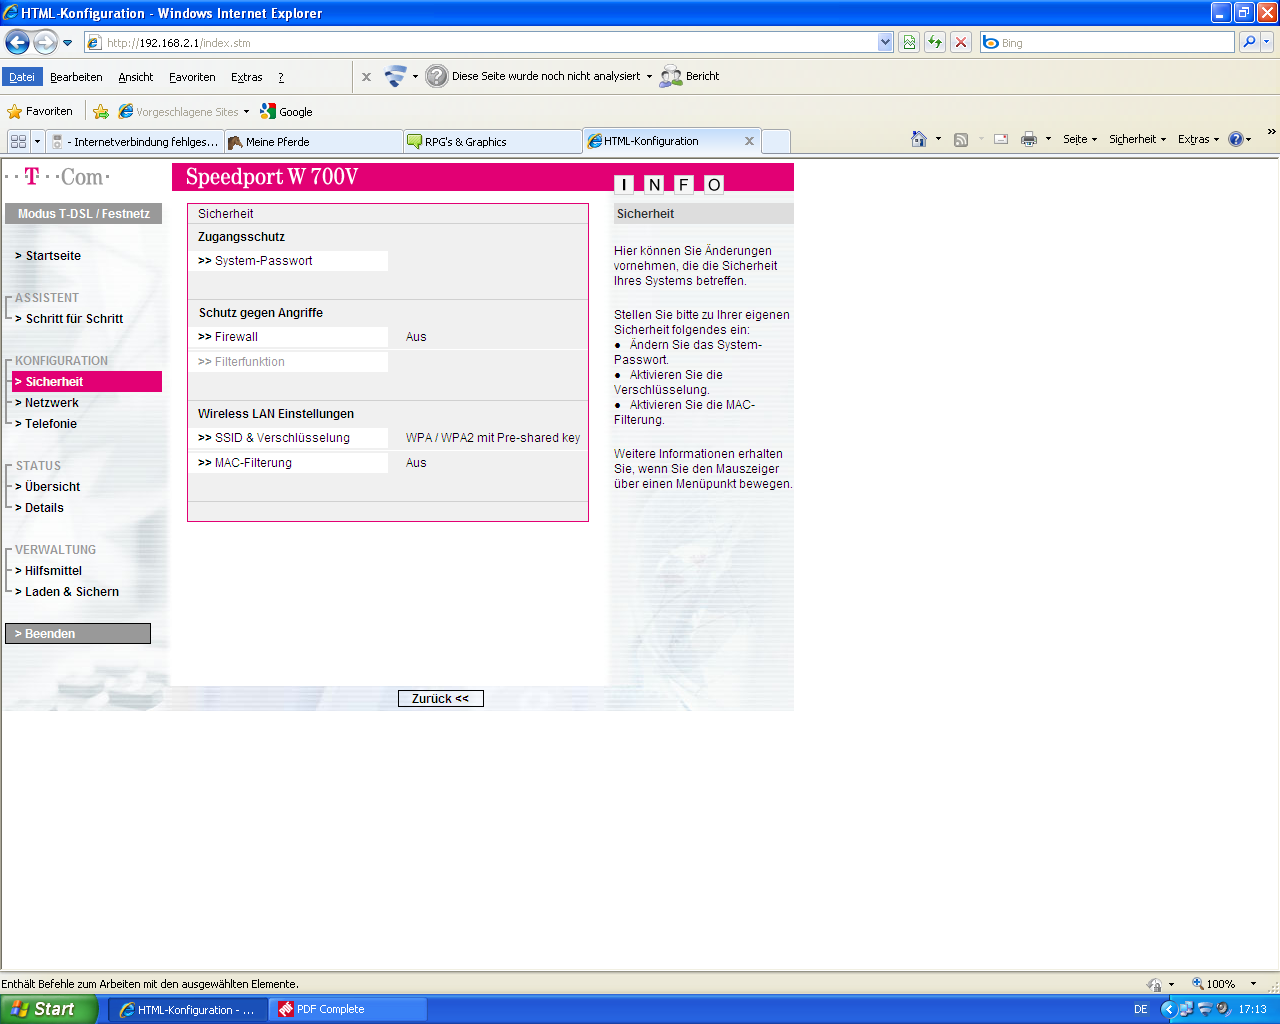This screenshot has width=1280, height=1024.
Task: Open the recent pages dropdown arrow
Action: 68,43
